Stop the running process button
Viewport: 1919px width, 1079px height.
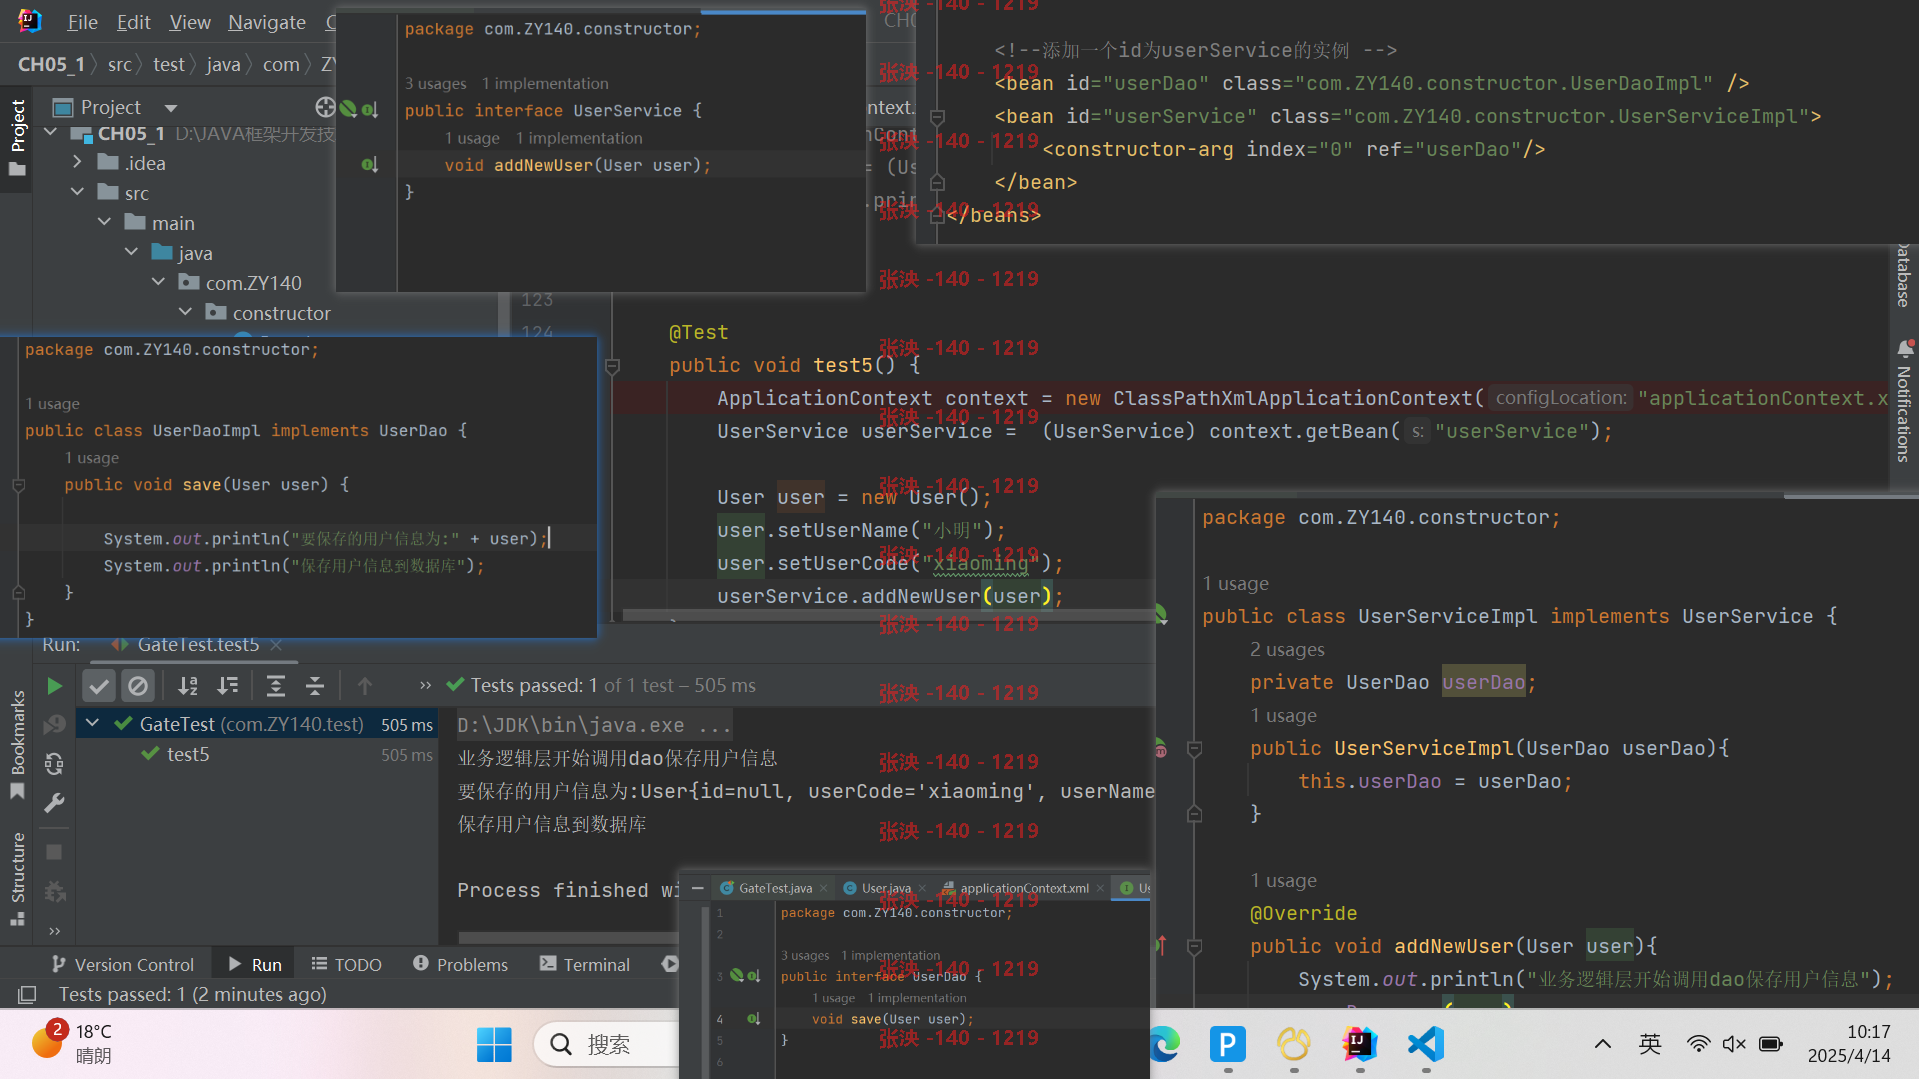[55, 852]
